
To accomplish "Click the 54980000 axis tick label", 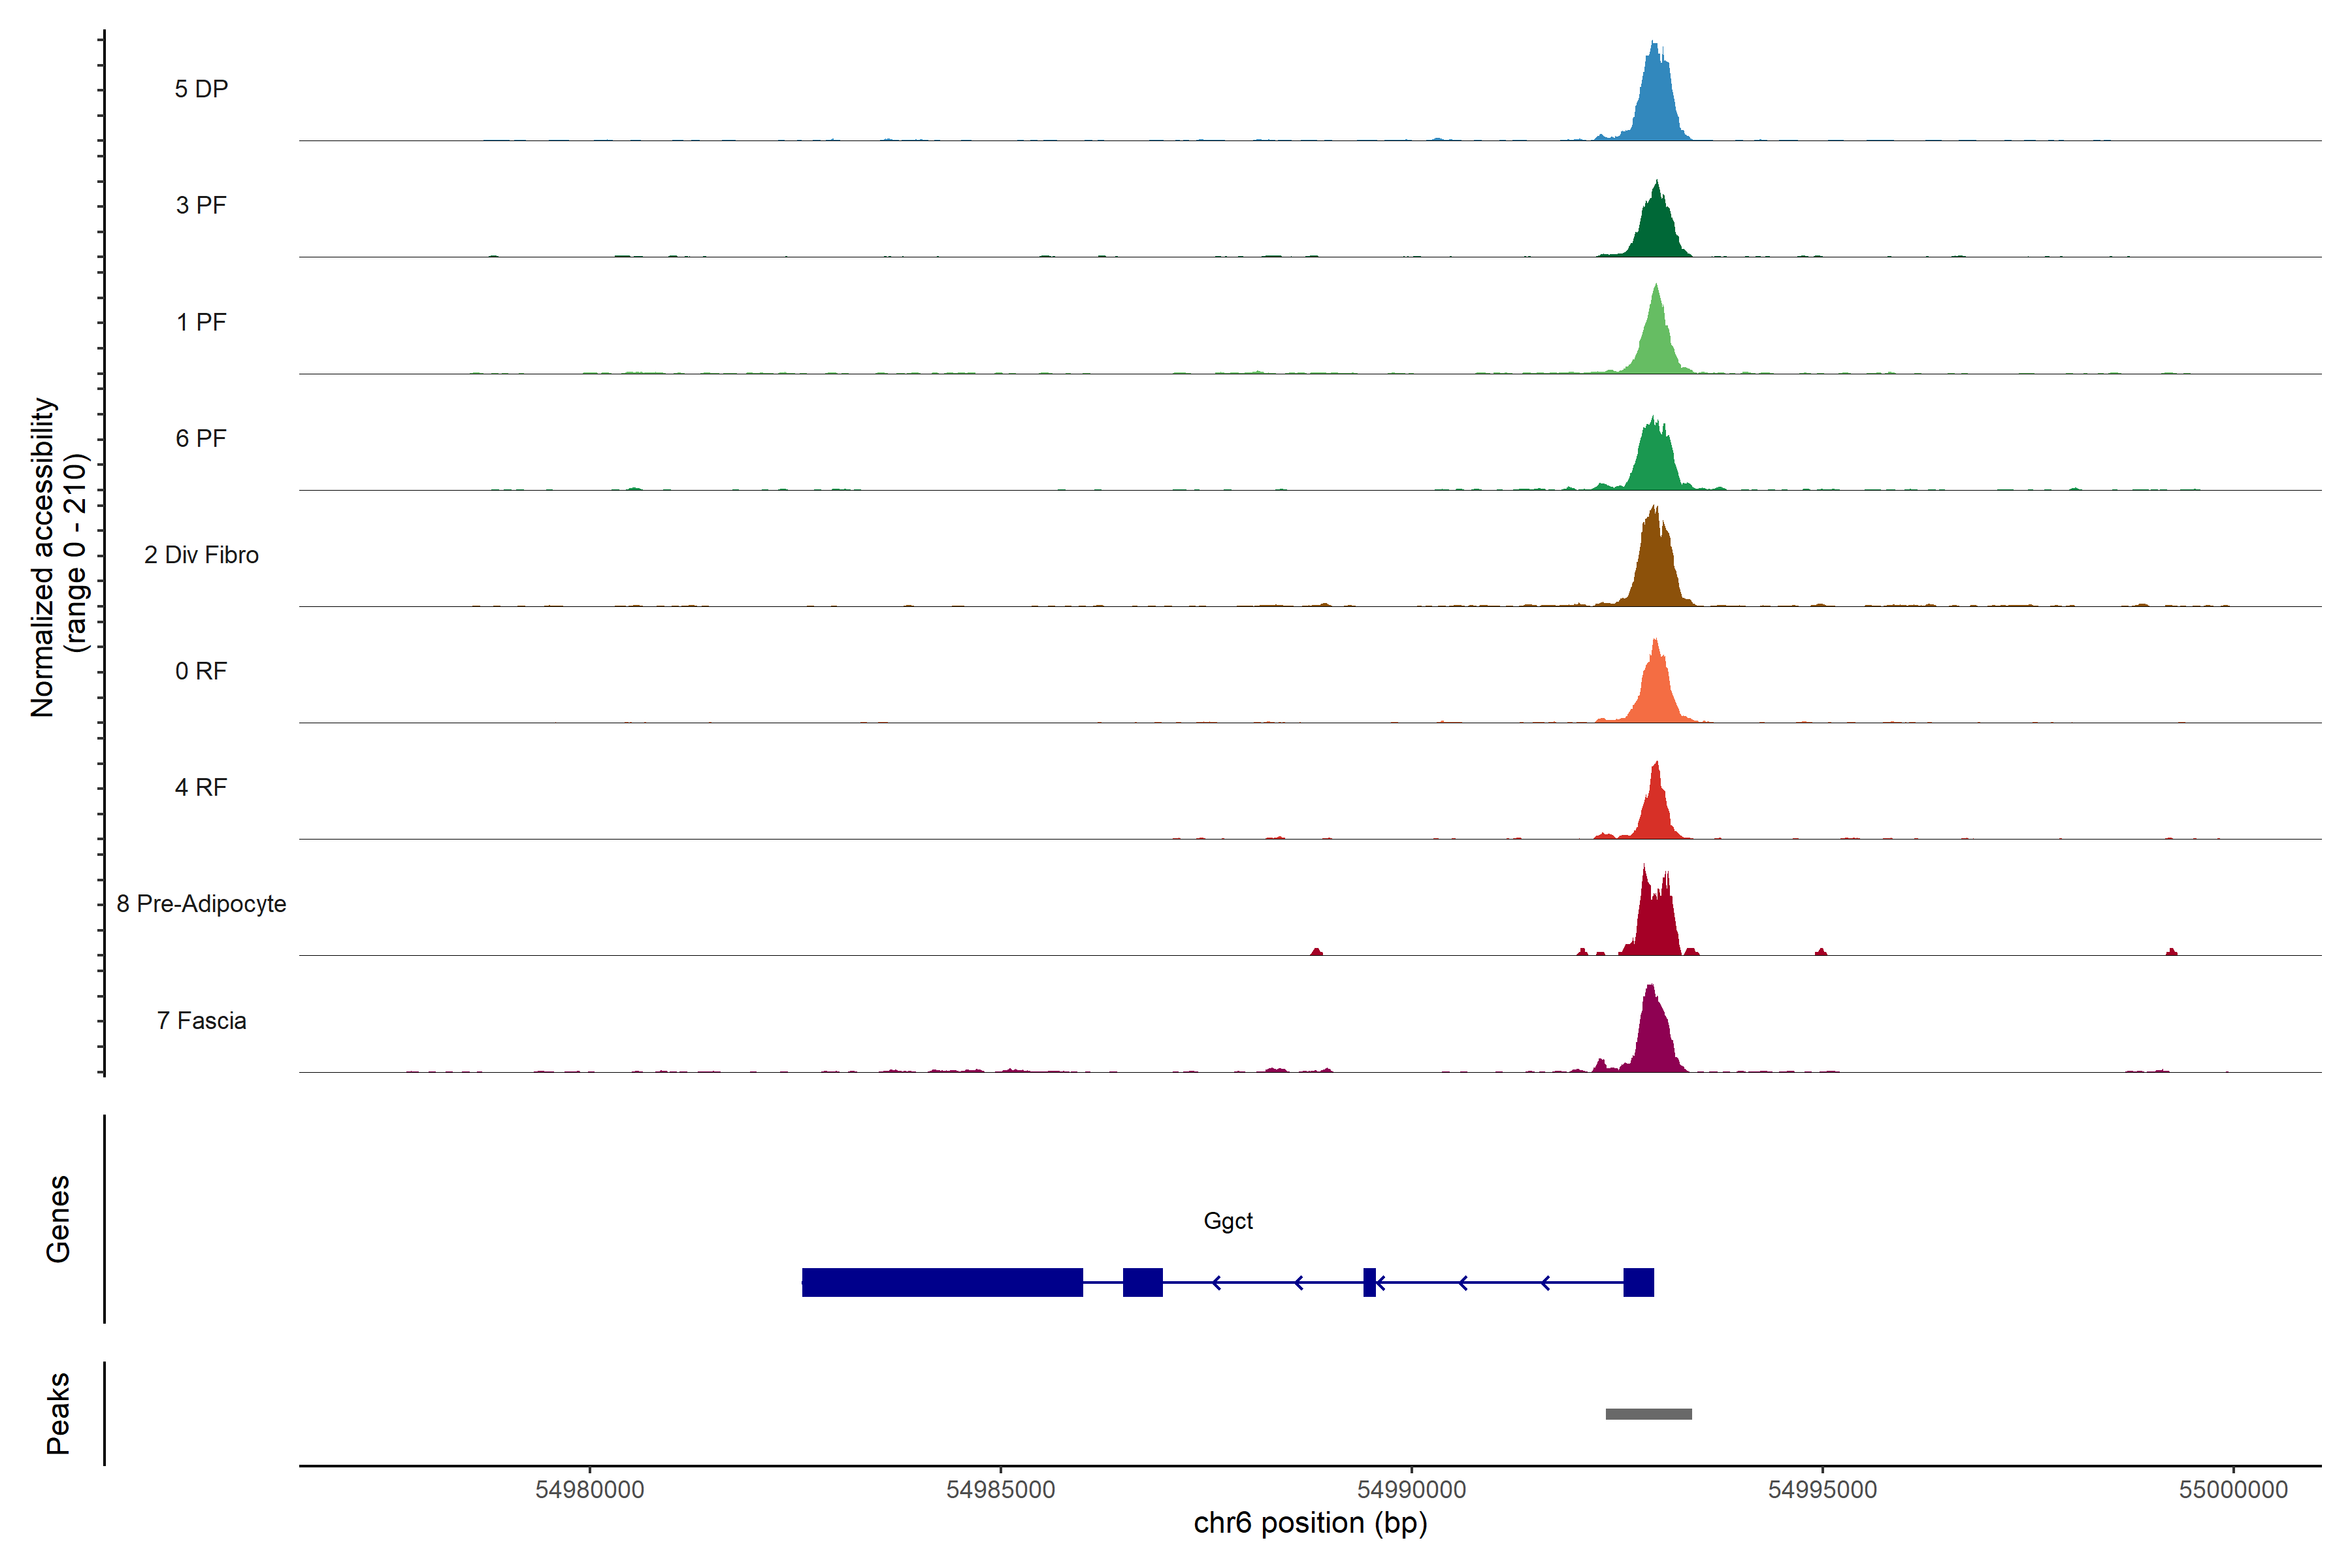I will (589, 1490).
